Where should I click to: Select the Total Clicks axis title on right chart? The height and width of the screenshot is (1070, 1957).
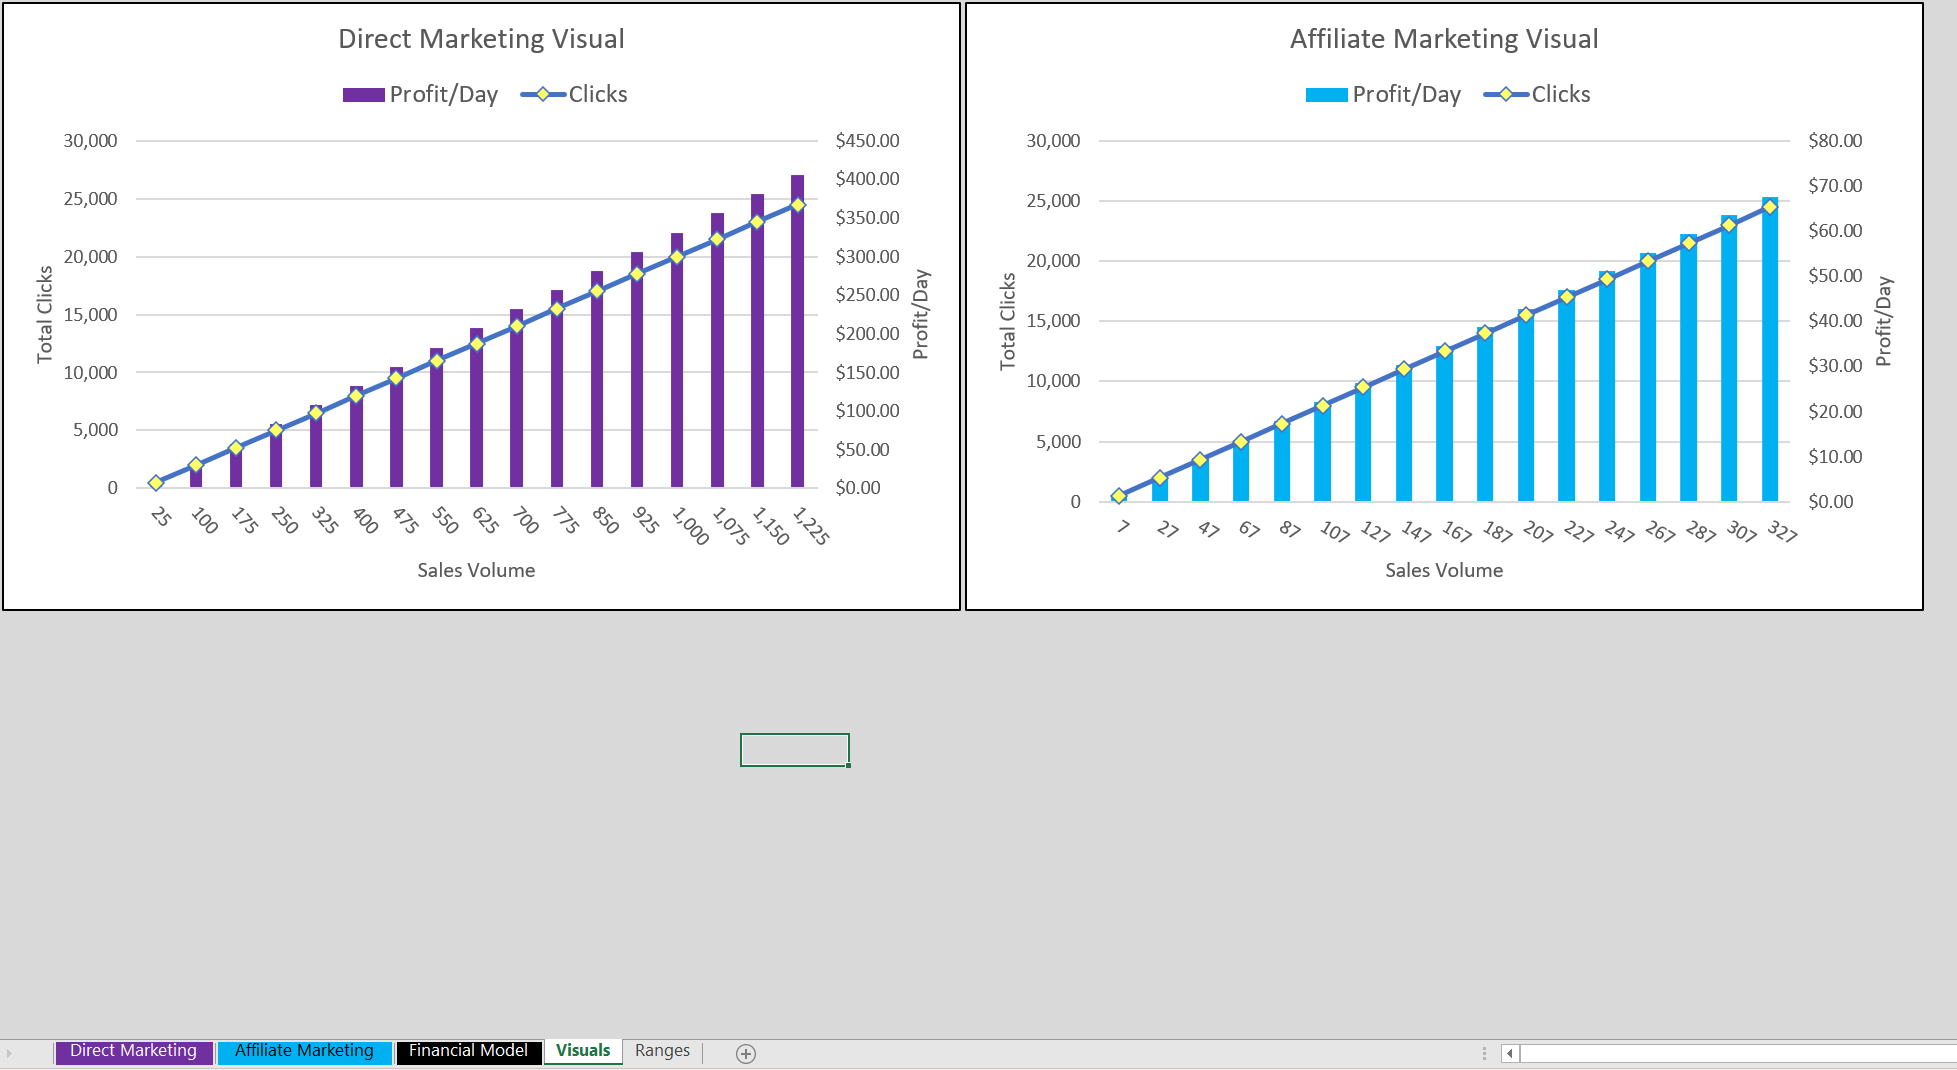tap(1009, 320)
